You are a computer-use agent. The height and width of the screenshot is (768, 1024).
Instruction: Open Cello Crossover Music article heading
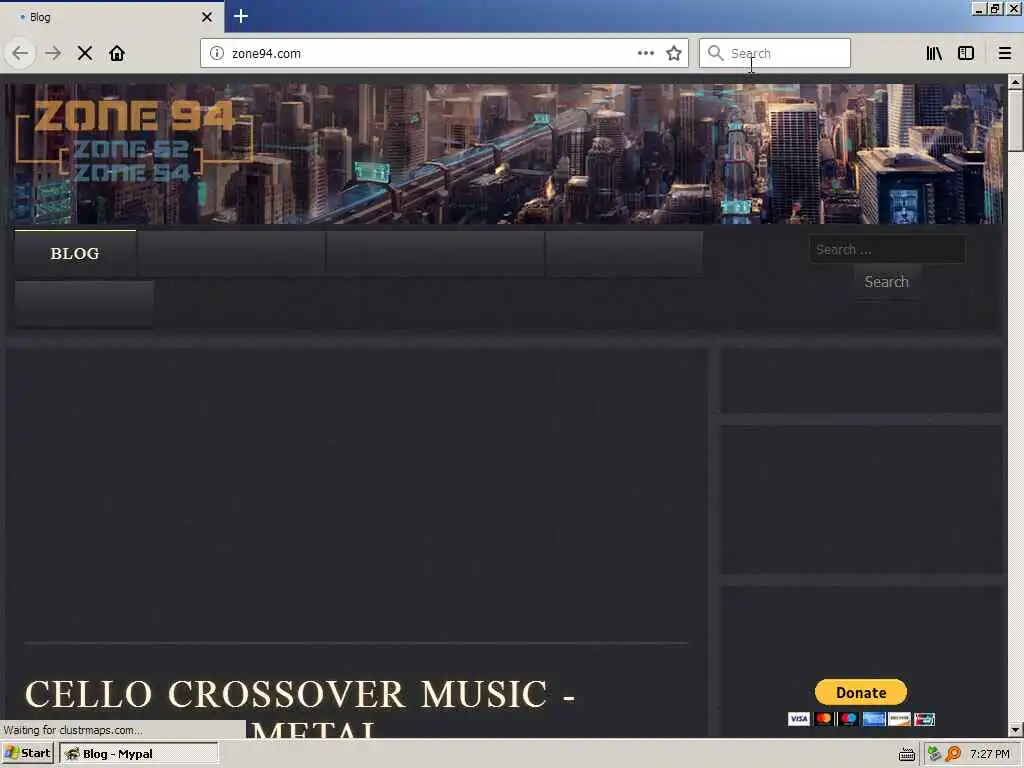tap(300, 711)
